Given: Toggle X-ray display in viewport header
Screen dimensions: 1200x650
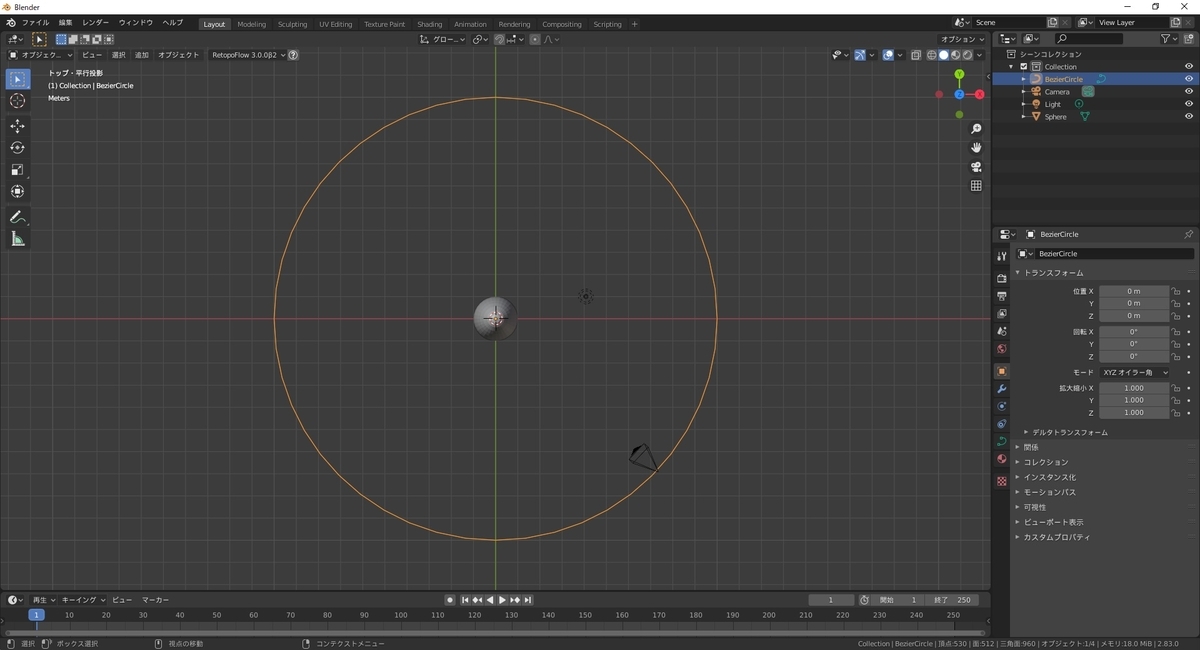Looking at the screenshot, I should [914, 55].
